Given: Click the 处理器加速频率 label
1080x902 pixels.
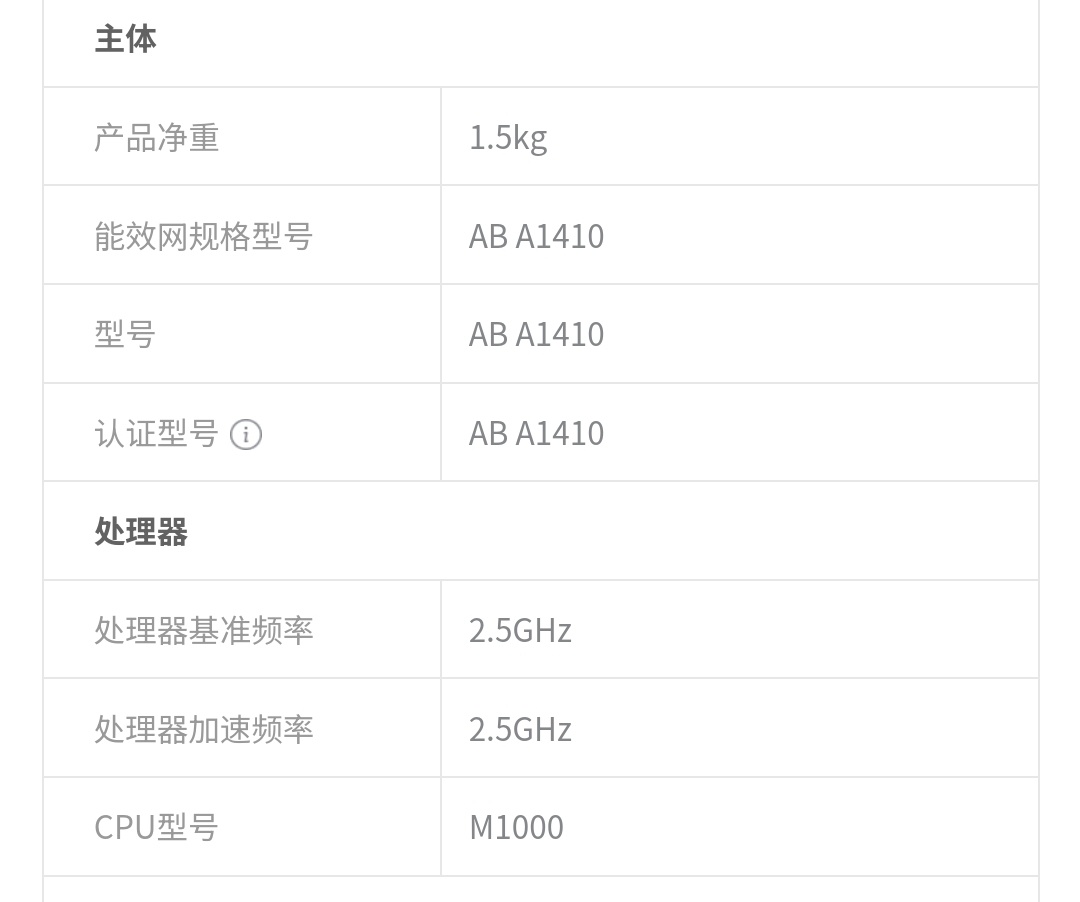Looking at the screenshot, I should pyautogui.click(x=204, y=729).
